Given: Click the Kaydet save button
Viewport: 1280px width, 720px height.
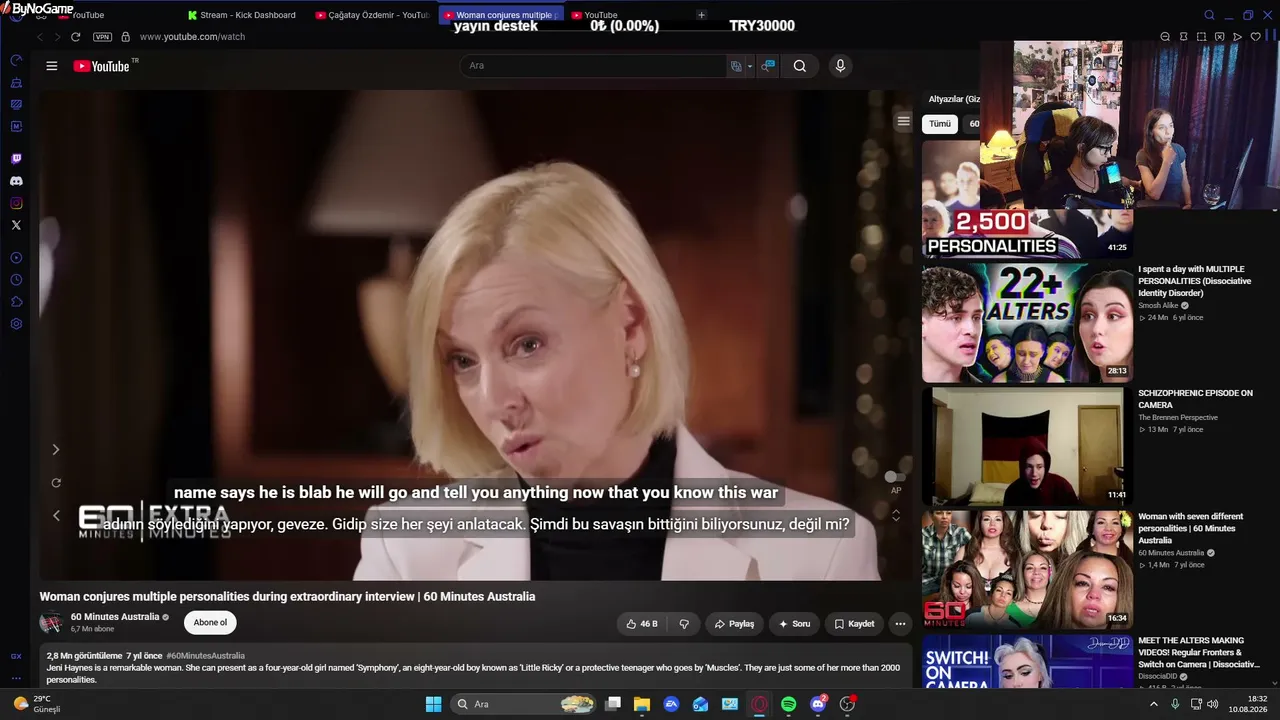Looking at the screenshot, I should coord(854,624).
